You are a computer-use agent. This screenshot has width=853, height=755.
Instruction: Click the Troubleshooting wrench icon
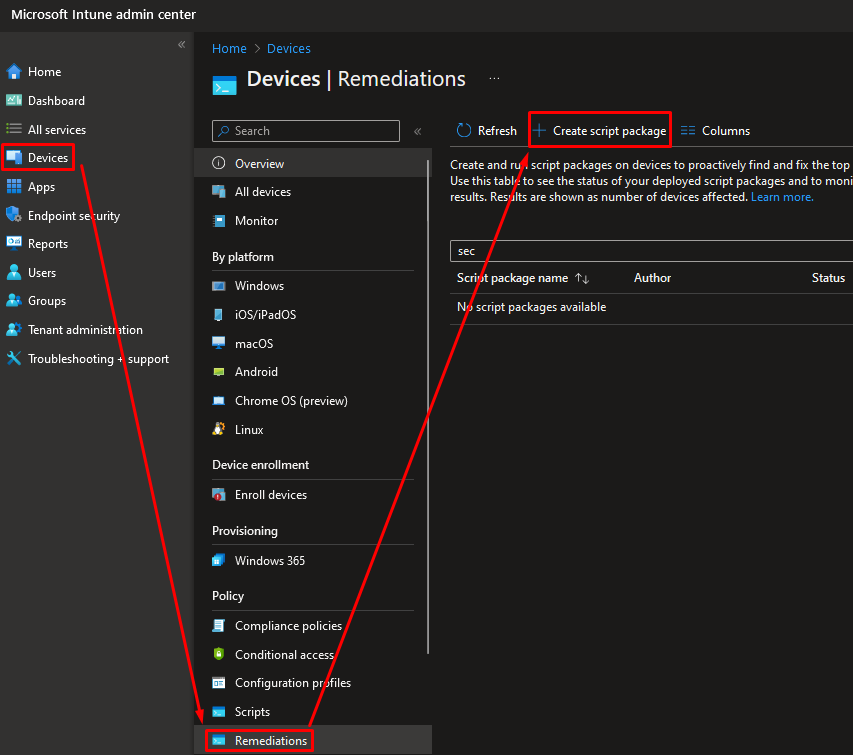point(14,358)
